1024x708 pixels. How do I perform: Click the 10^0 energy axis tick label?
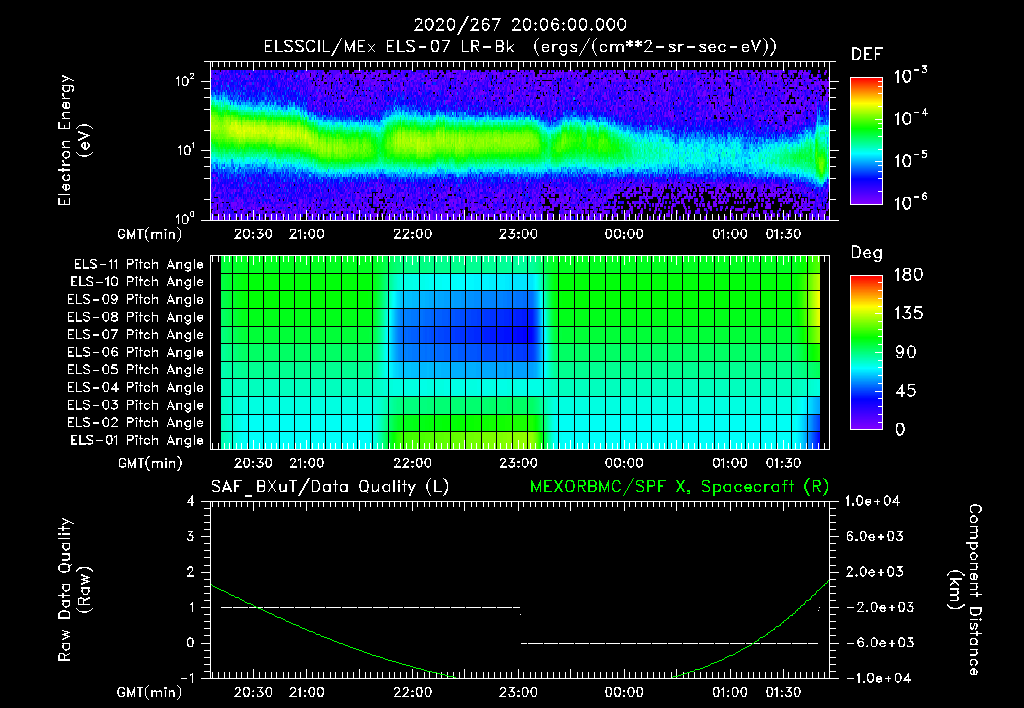tap(185, 217)
